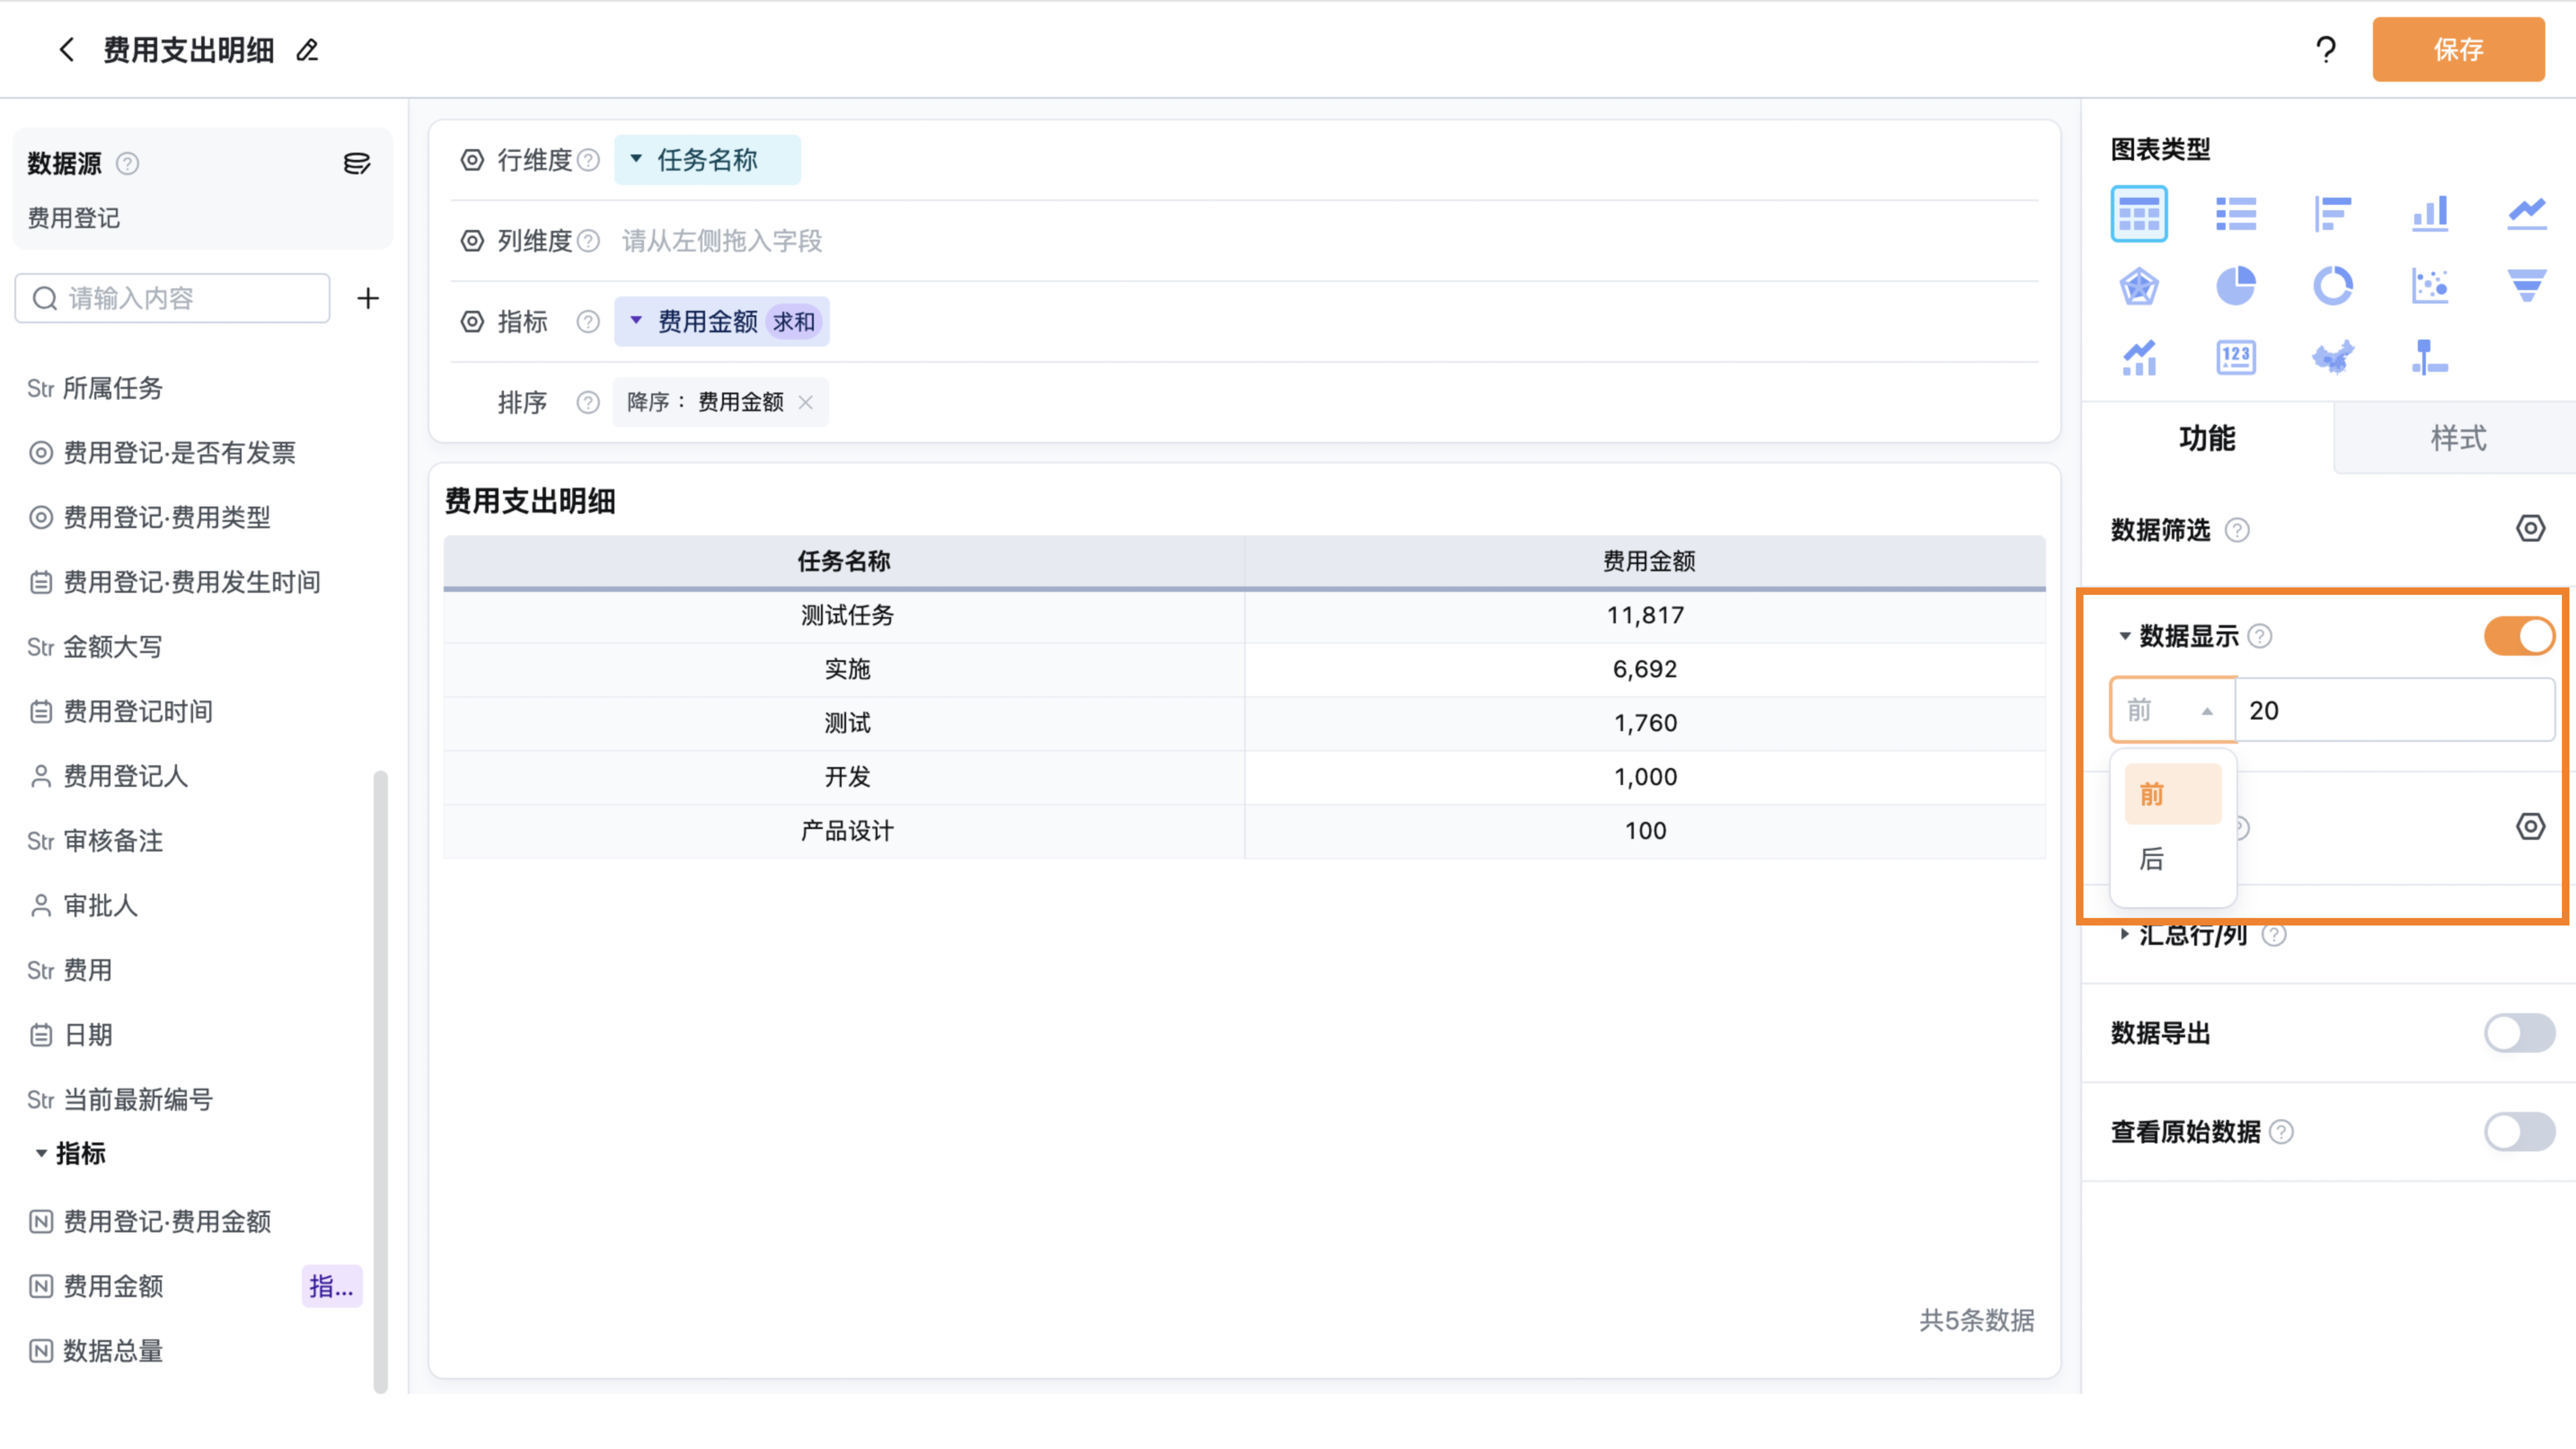The height and width of the screenshot is (1449, 2576).
Task: Show the help tip next to 排序
Action: tap(588, 403)
